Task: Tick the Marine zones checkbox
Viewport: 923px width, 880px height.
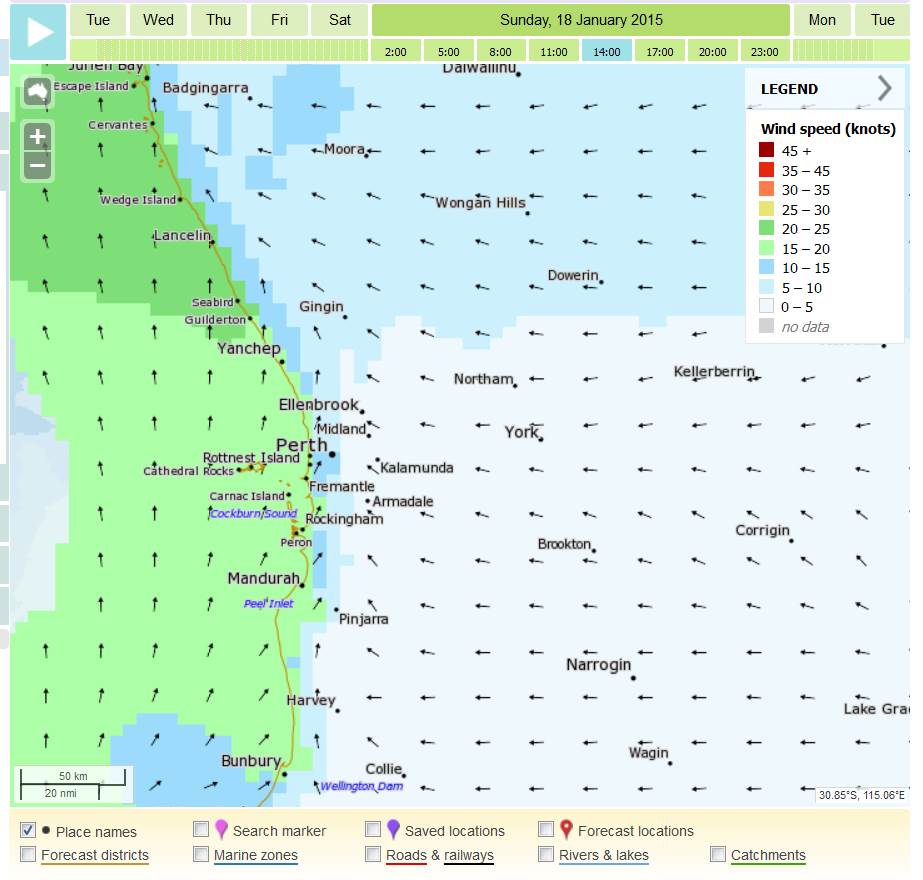Action: 201,855
